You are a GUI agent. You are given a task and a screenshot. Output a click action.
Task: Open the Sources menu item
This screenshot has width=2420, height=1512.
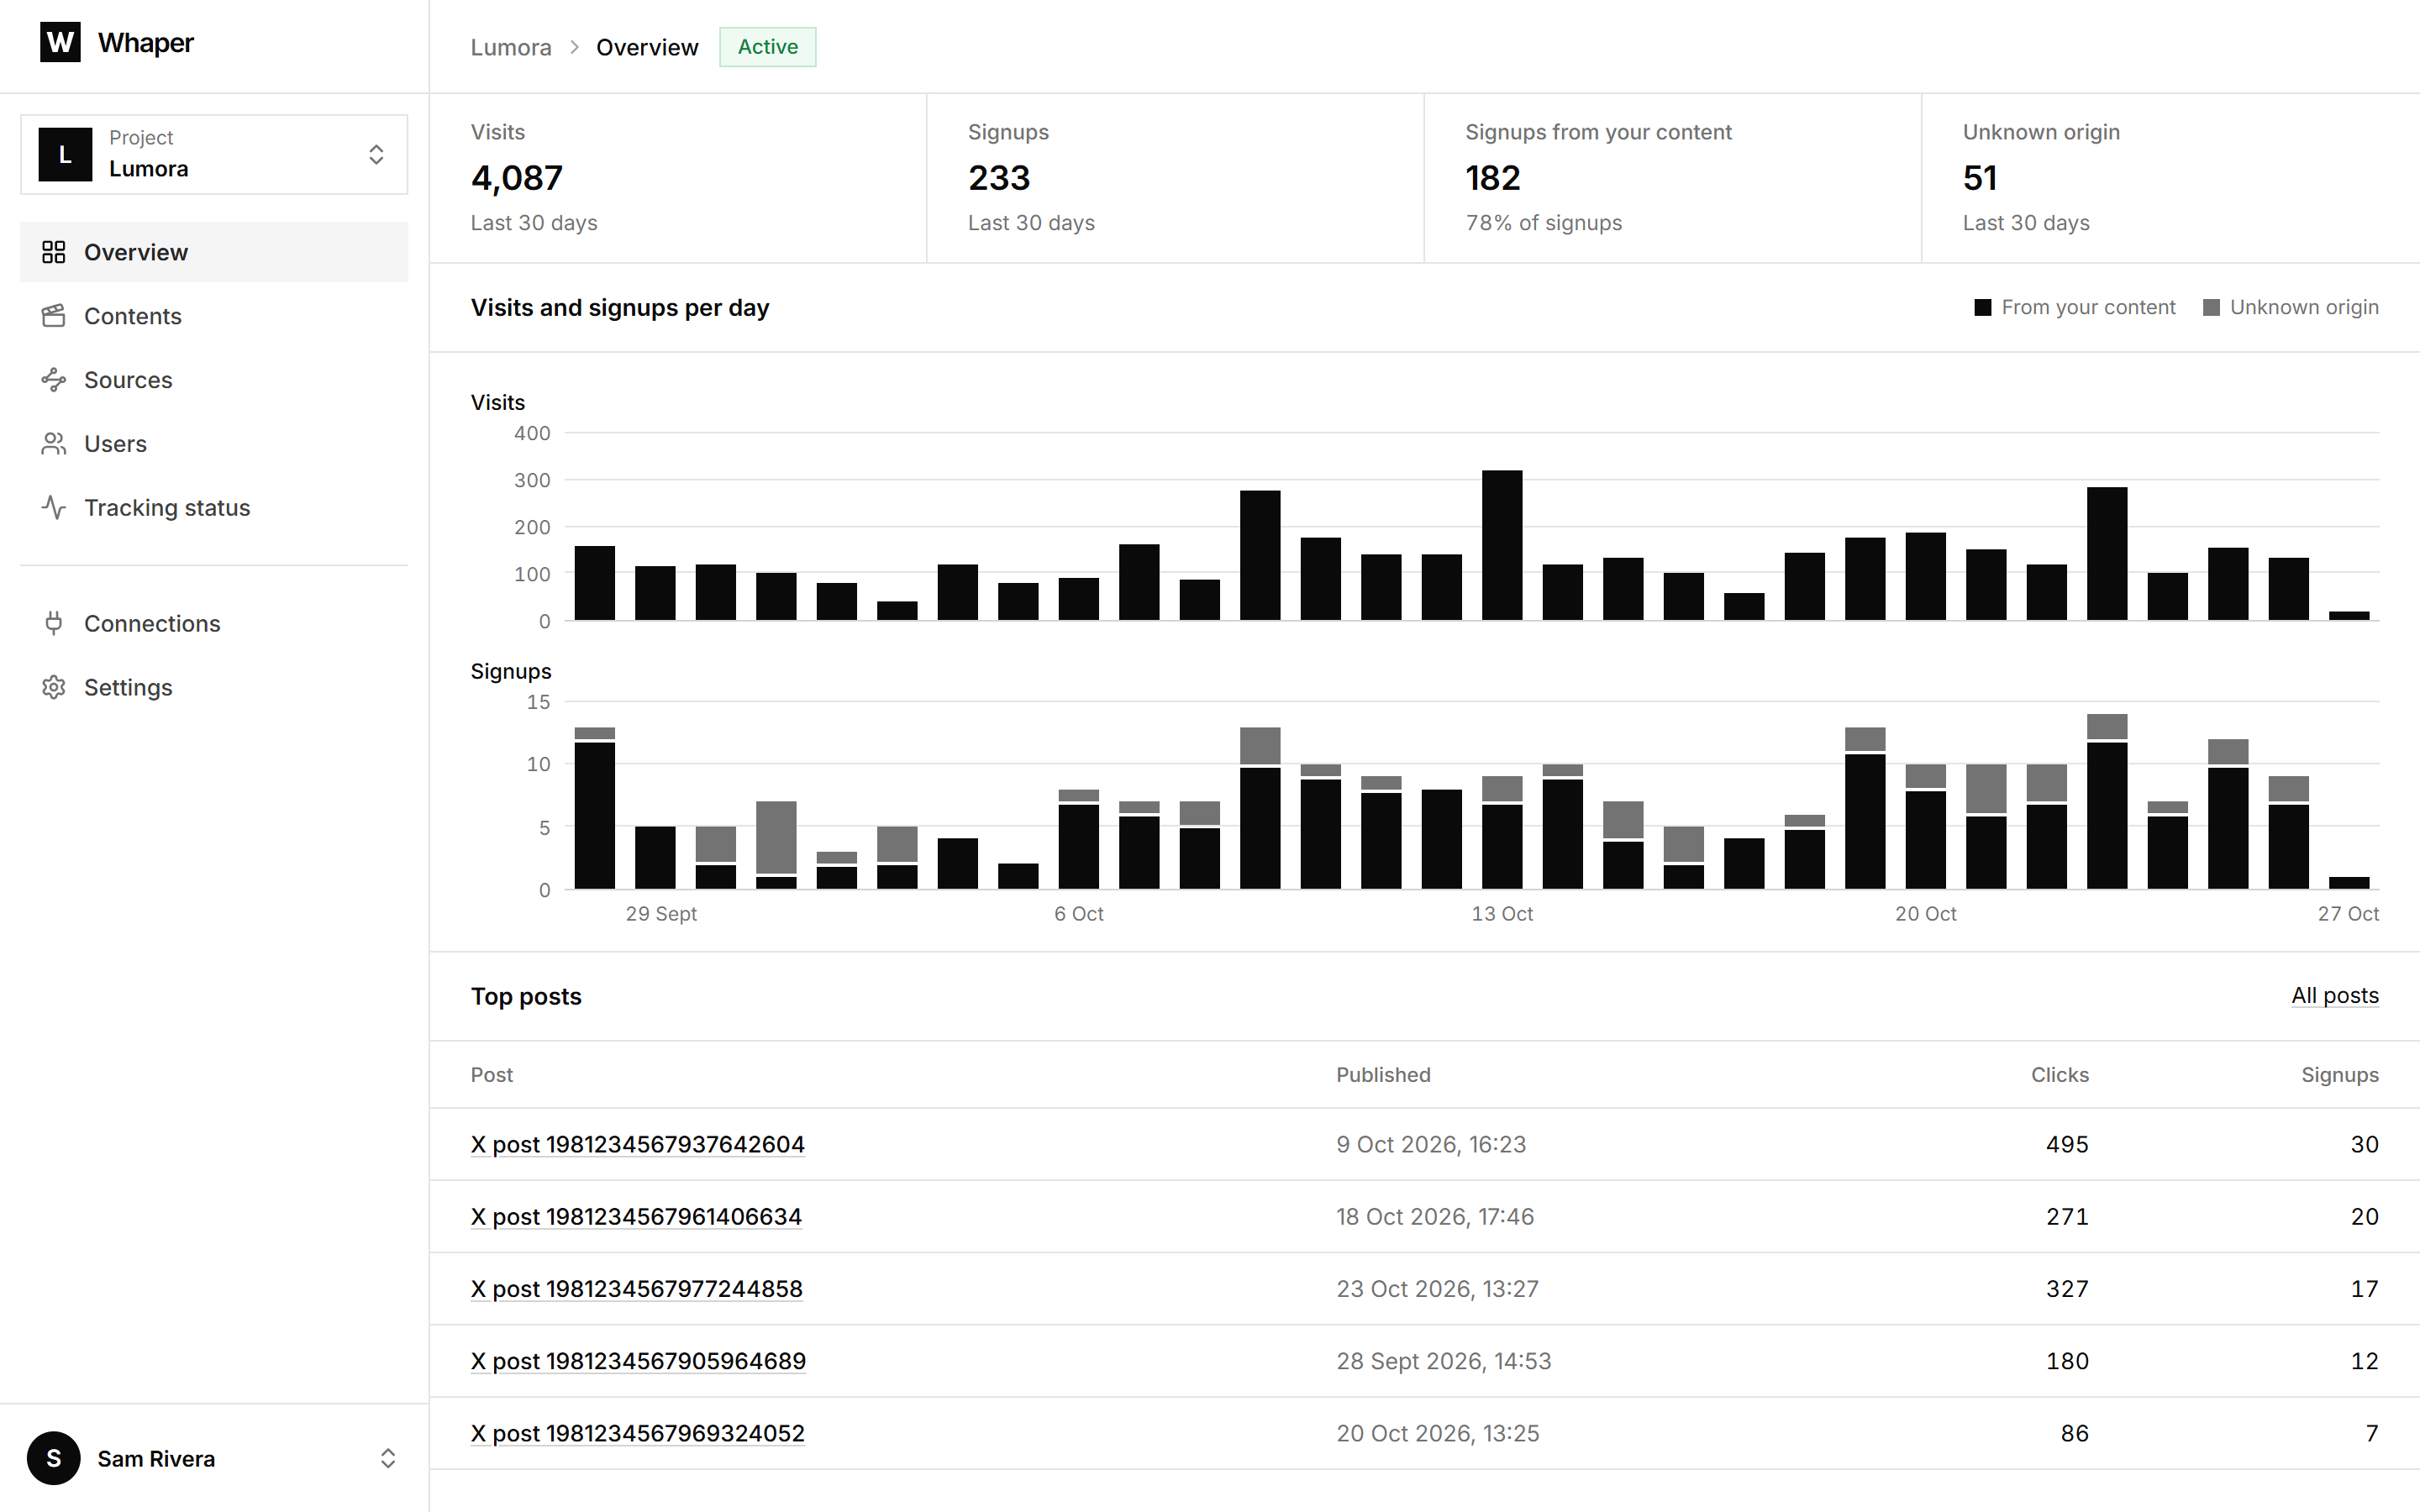pos(214,380)
